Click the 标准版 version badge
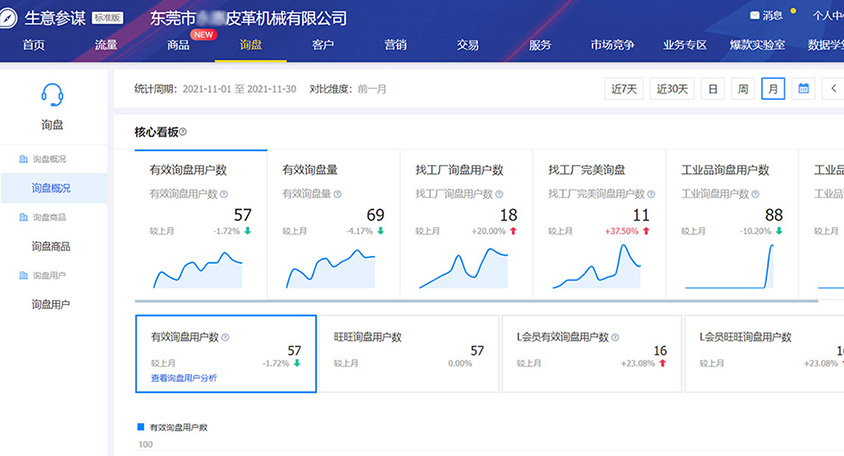 [x=108, y=18]
